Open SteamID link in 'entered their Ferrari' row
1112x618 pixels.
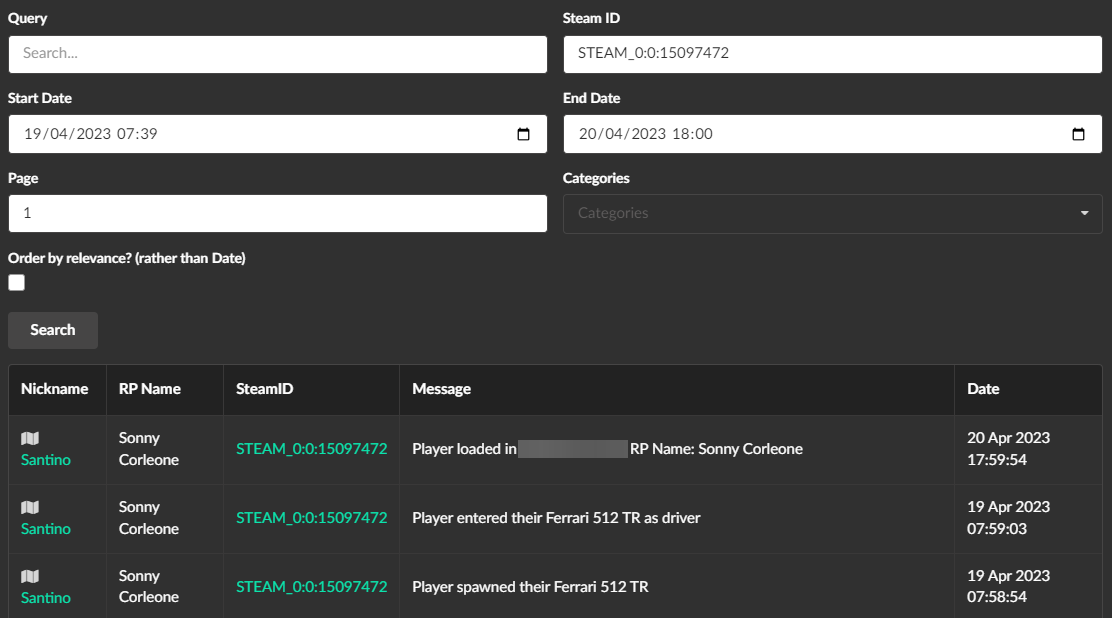[x=311, y=518]
